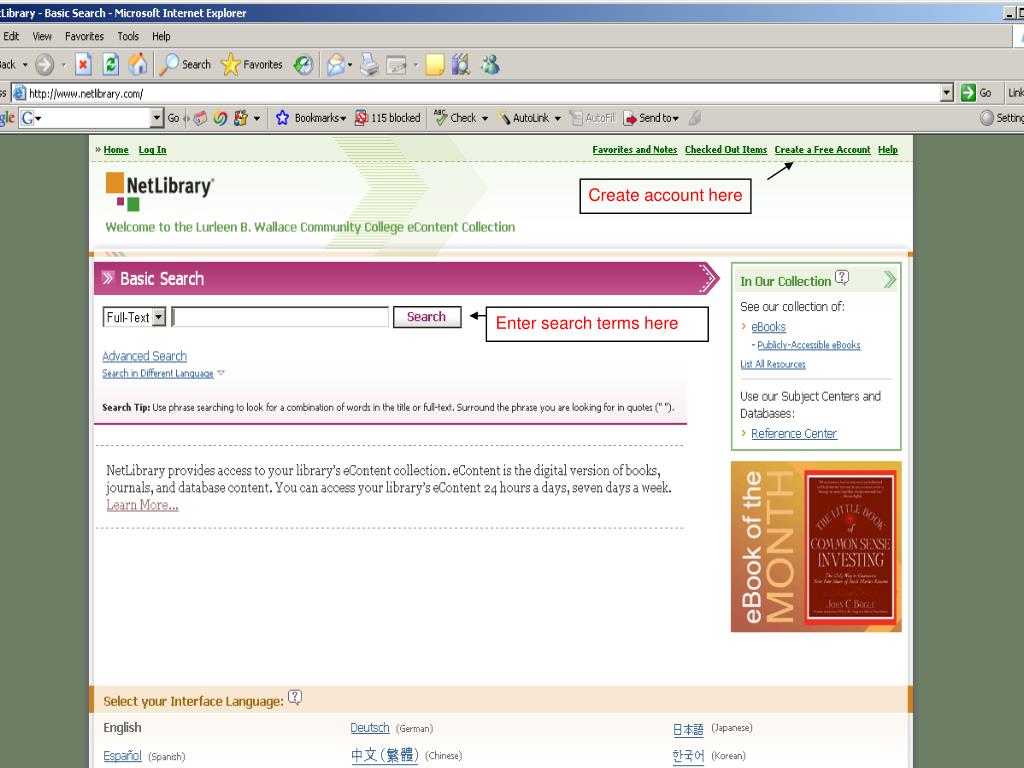This screenshot has height=768, width=1024.
Task: Click the page Help link
Action: [x=888, y=150]
